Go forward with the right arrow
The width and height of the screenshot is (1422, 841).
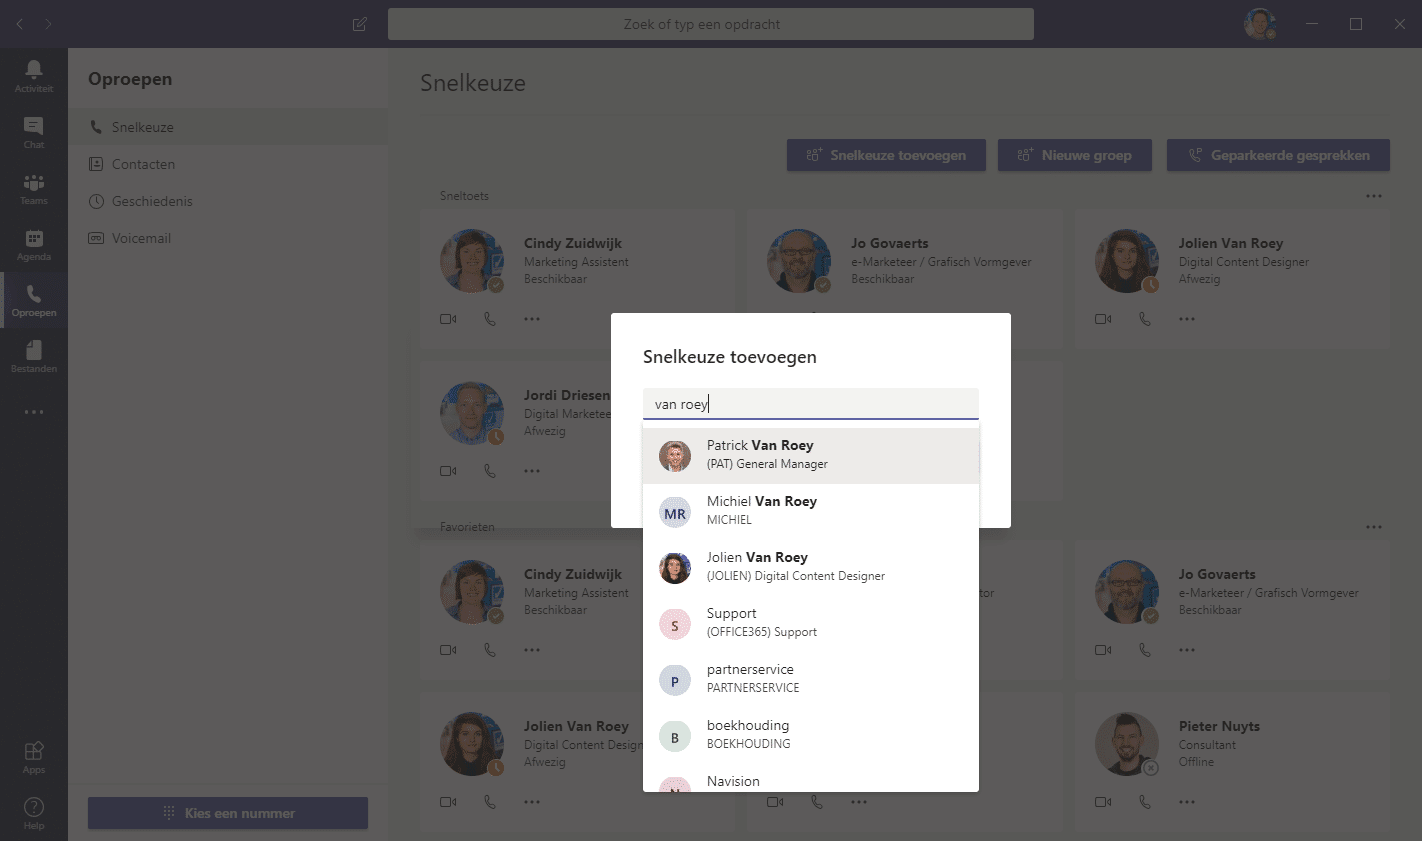pos(48,24)
